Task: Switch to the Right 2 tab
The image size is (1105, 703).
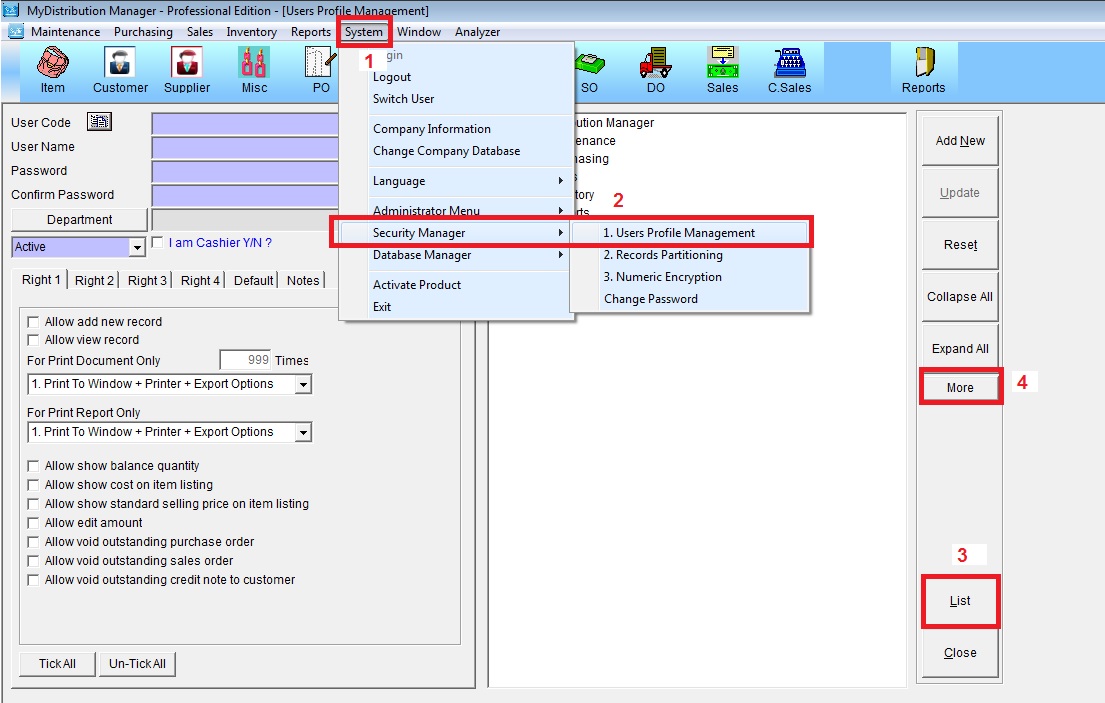Action: coord(94,281)
